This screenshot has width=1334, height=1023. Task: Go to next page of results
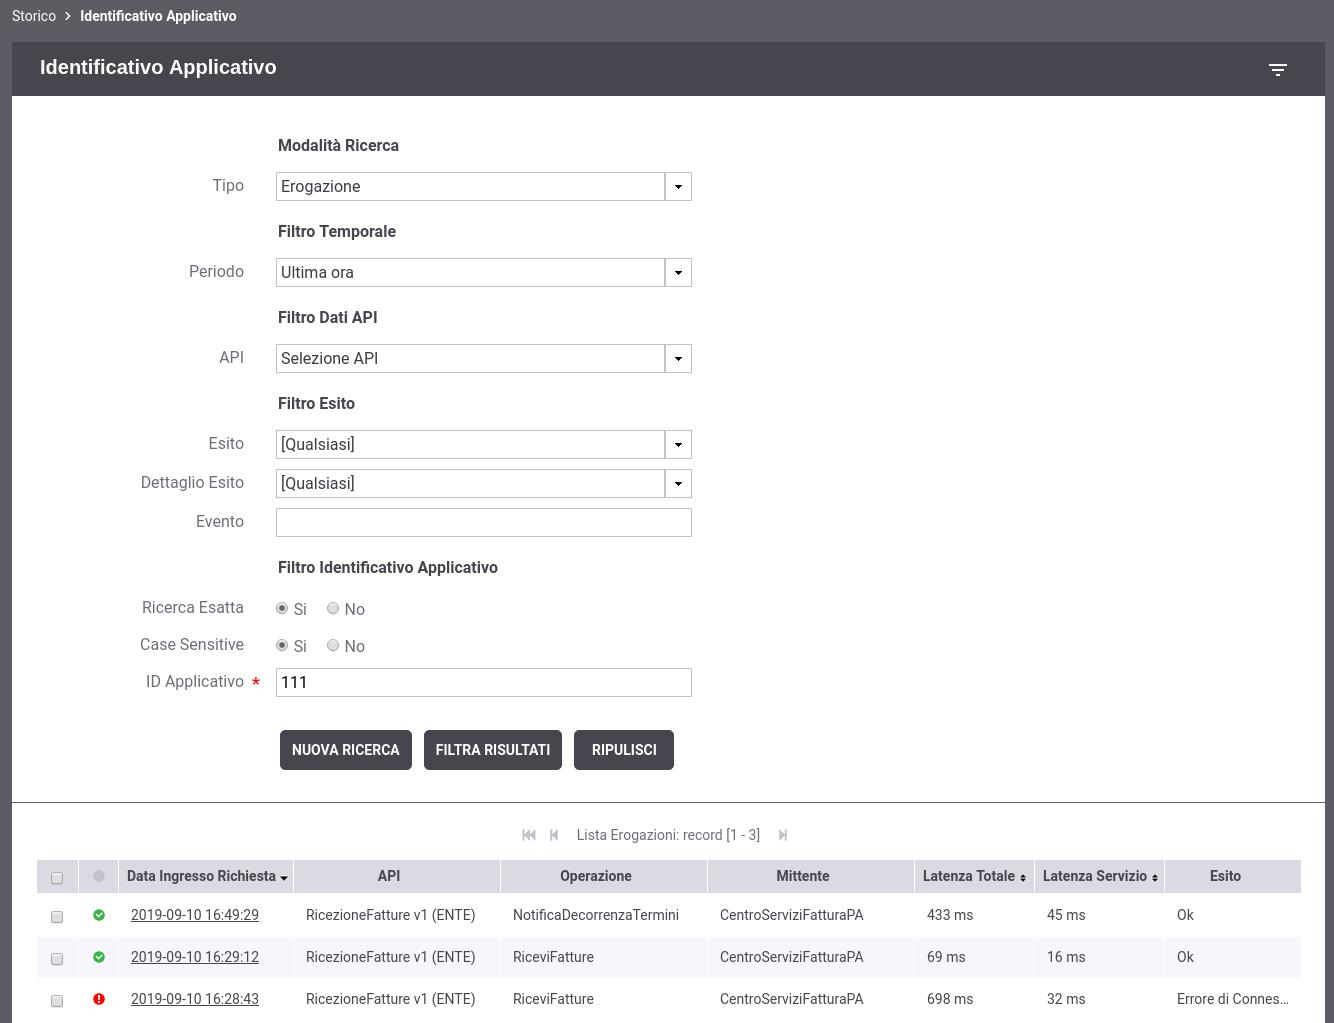783,835
